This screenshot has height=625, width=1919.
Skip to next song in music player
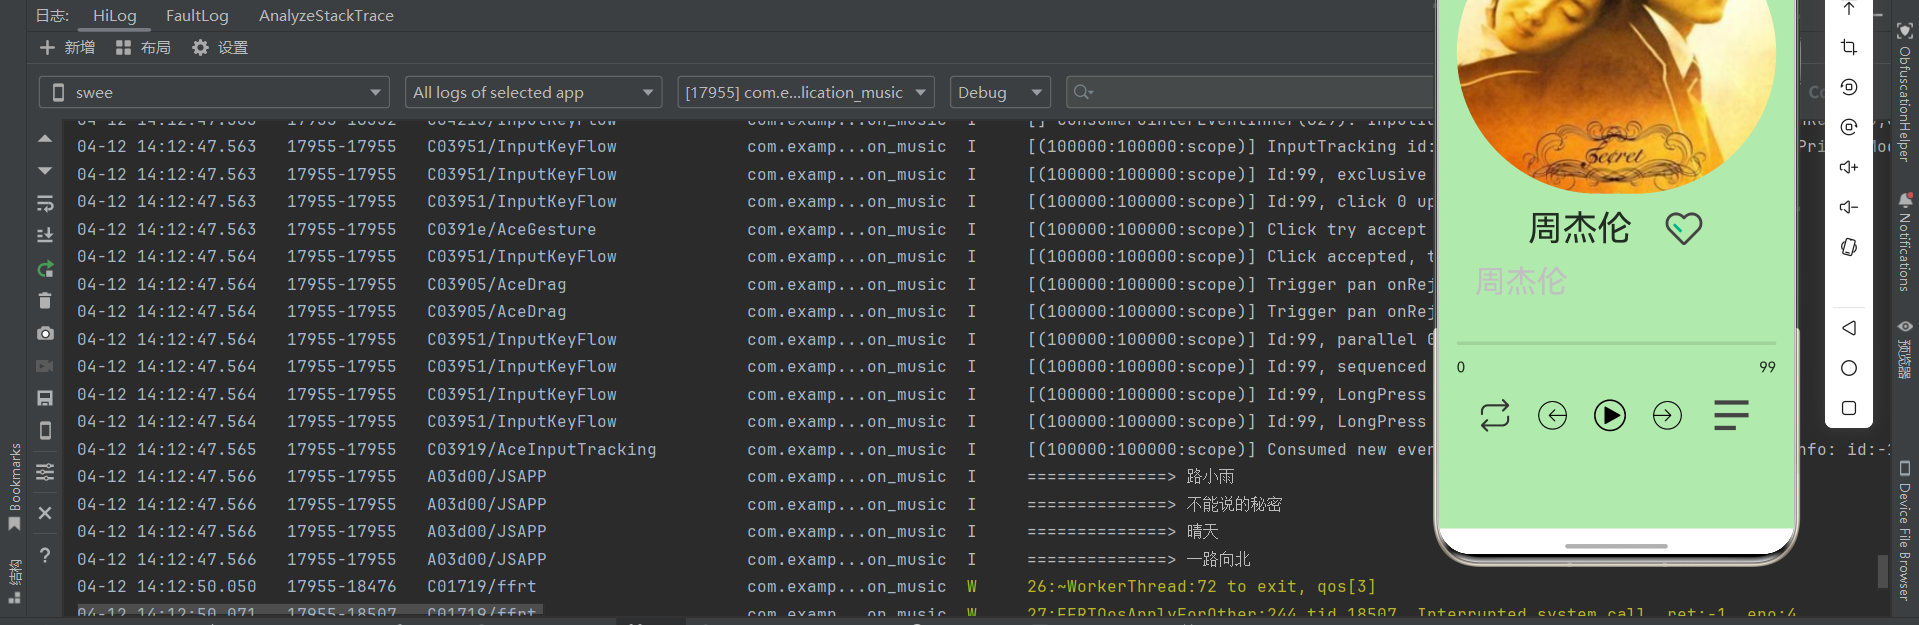(1667, 415)
